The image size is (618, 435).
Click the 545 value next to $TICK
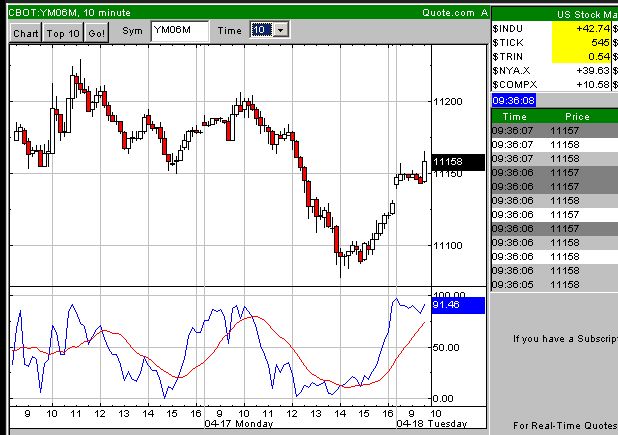coord(600,43)
